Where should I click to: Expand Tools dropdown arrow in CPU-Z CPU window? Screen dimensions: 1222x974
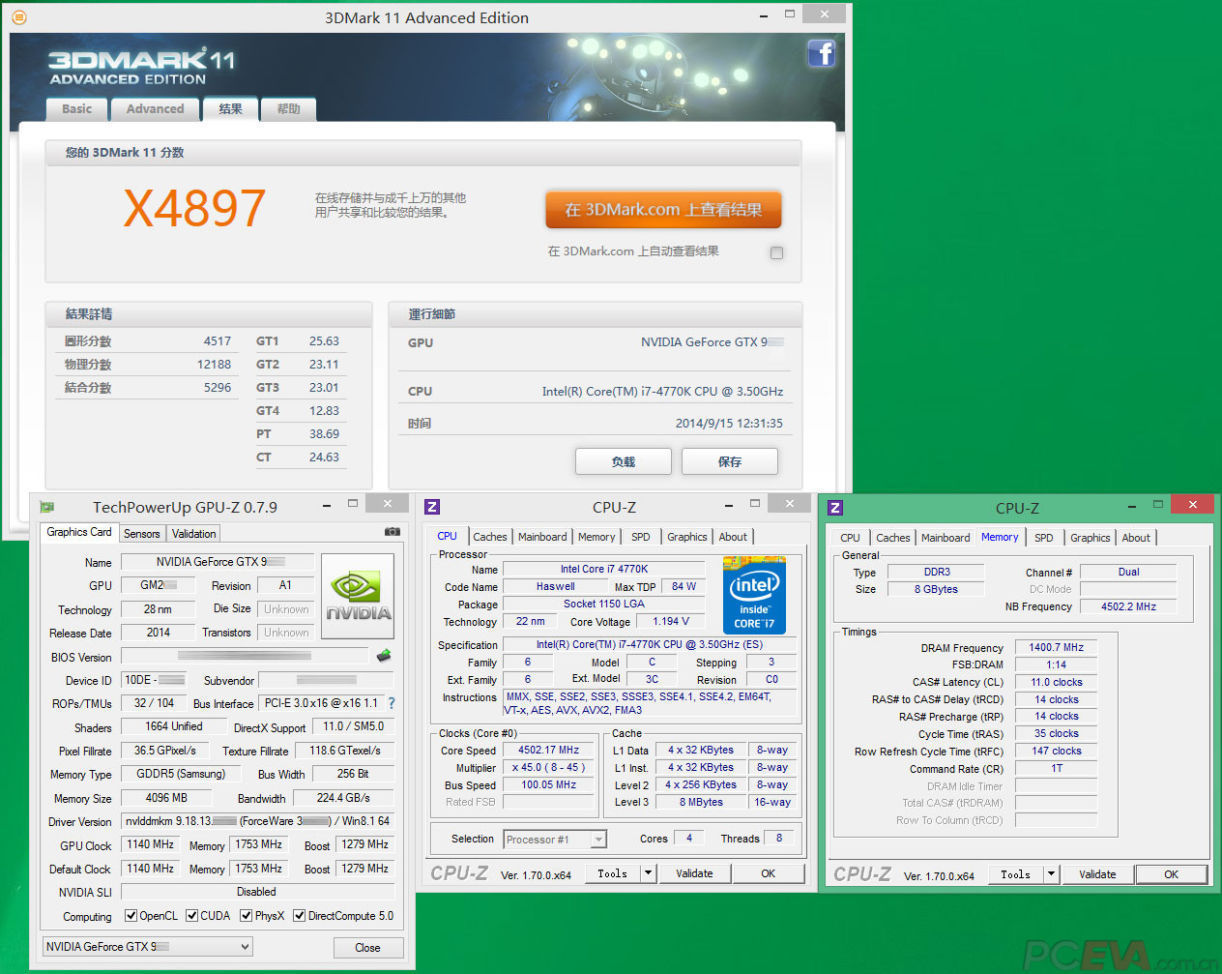pyautogui.click(x=648, y=873)
